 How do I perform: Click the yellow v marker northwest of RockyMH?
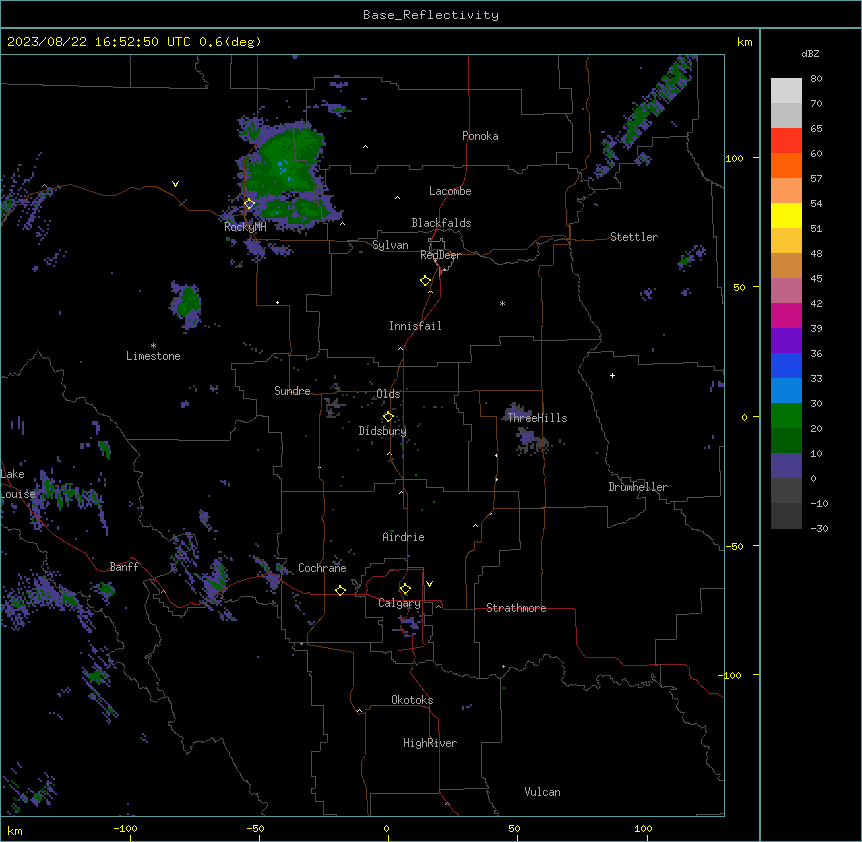coord(175,184)
